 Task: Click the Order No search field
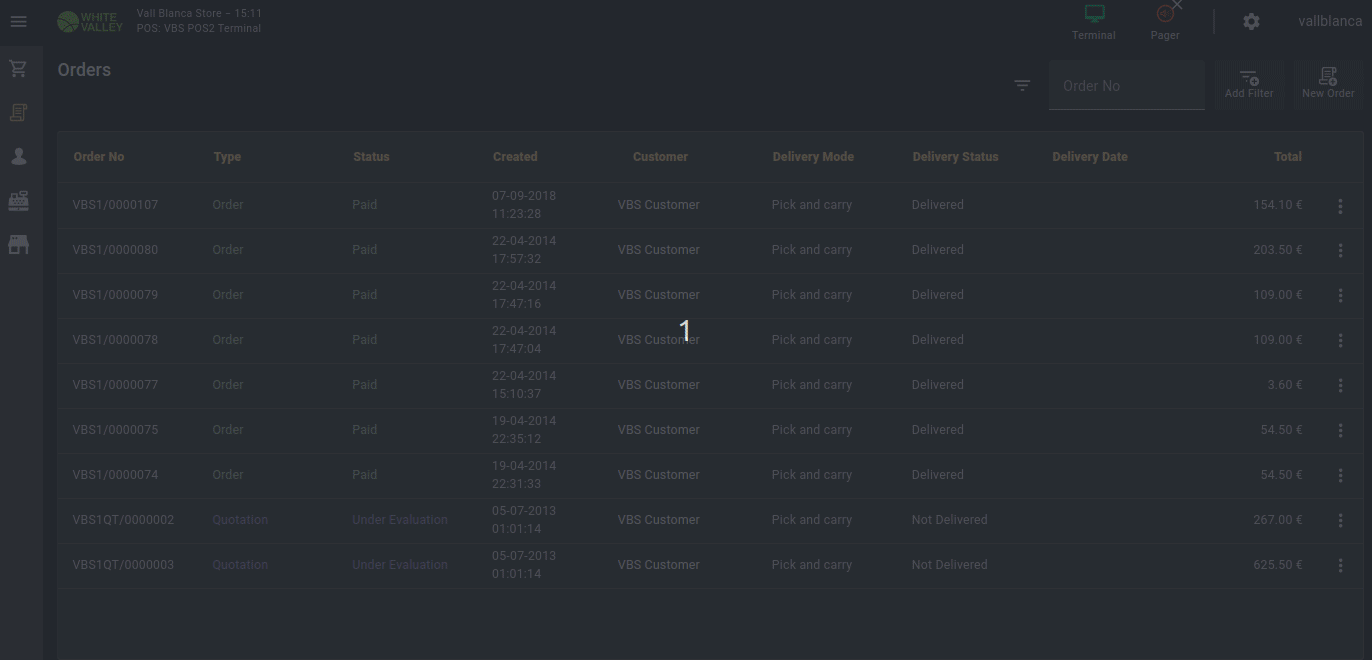[1127, 86]
